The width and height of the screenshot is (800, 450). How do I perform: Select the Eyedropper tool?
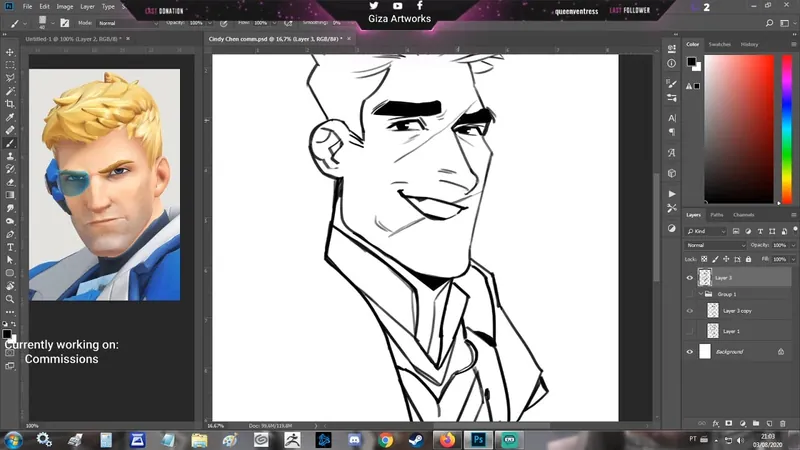pos(10,117)
